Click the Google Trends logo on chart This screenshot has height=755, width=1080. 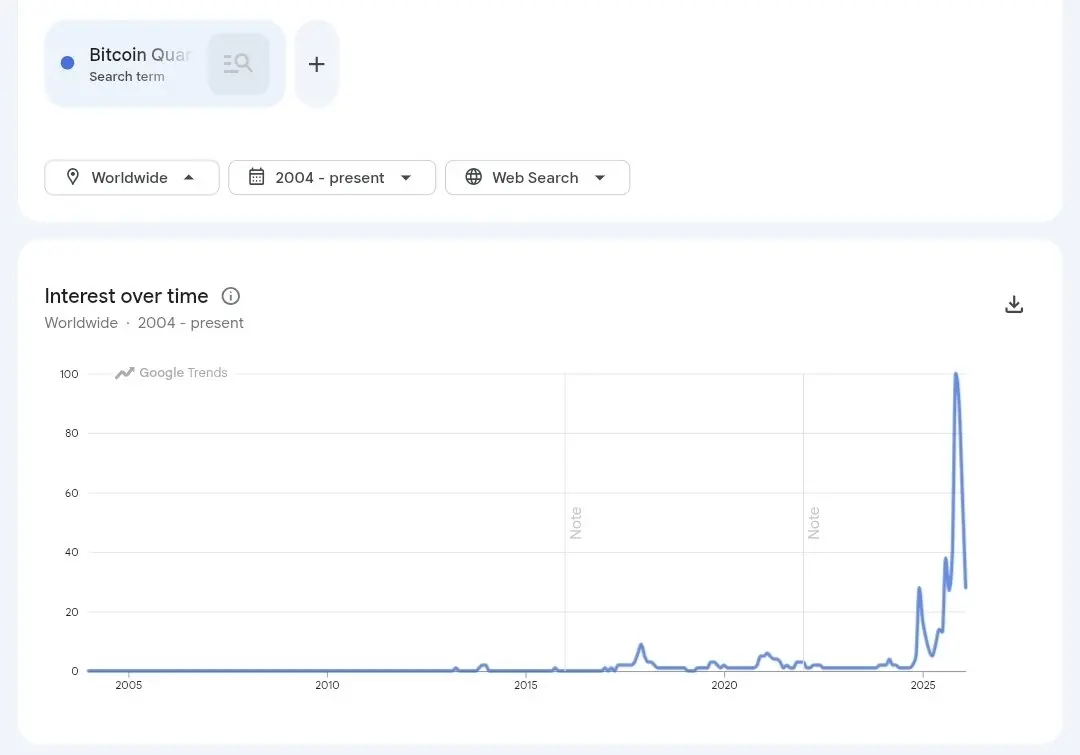[171, 373]
